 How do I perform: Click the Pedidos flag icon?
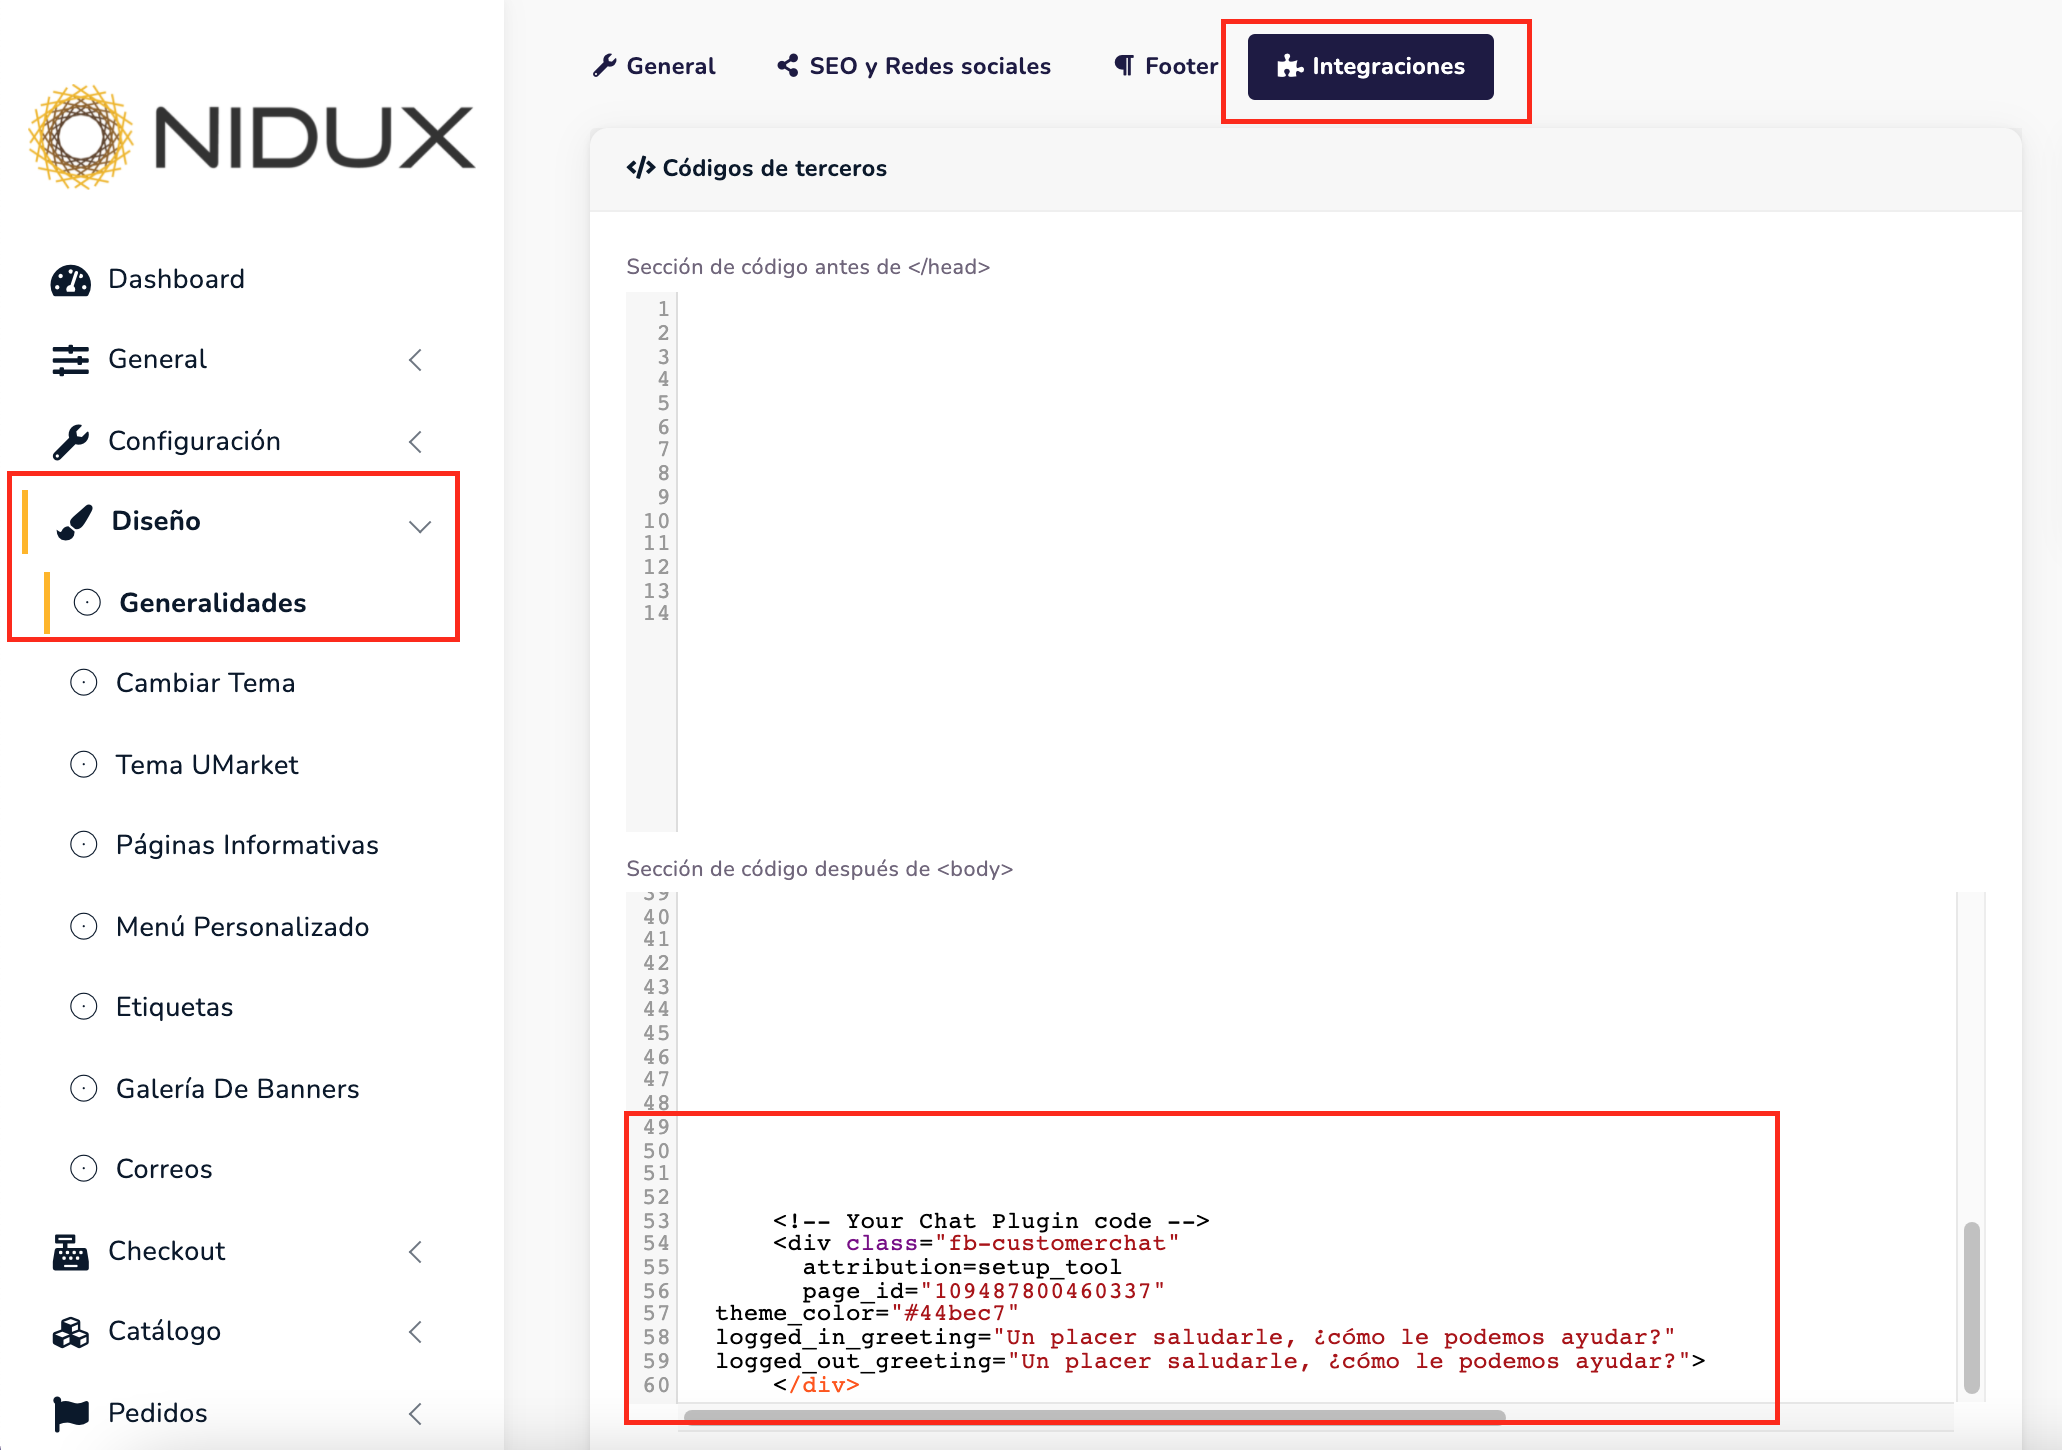tap(70, 1413)
